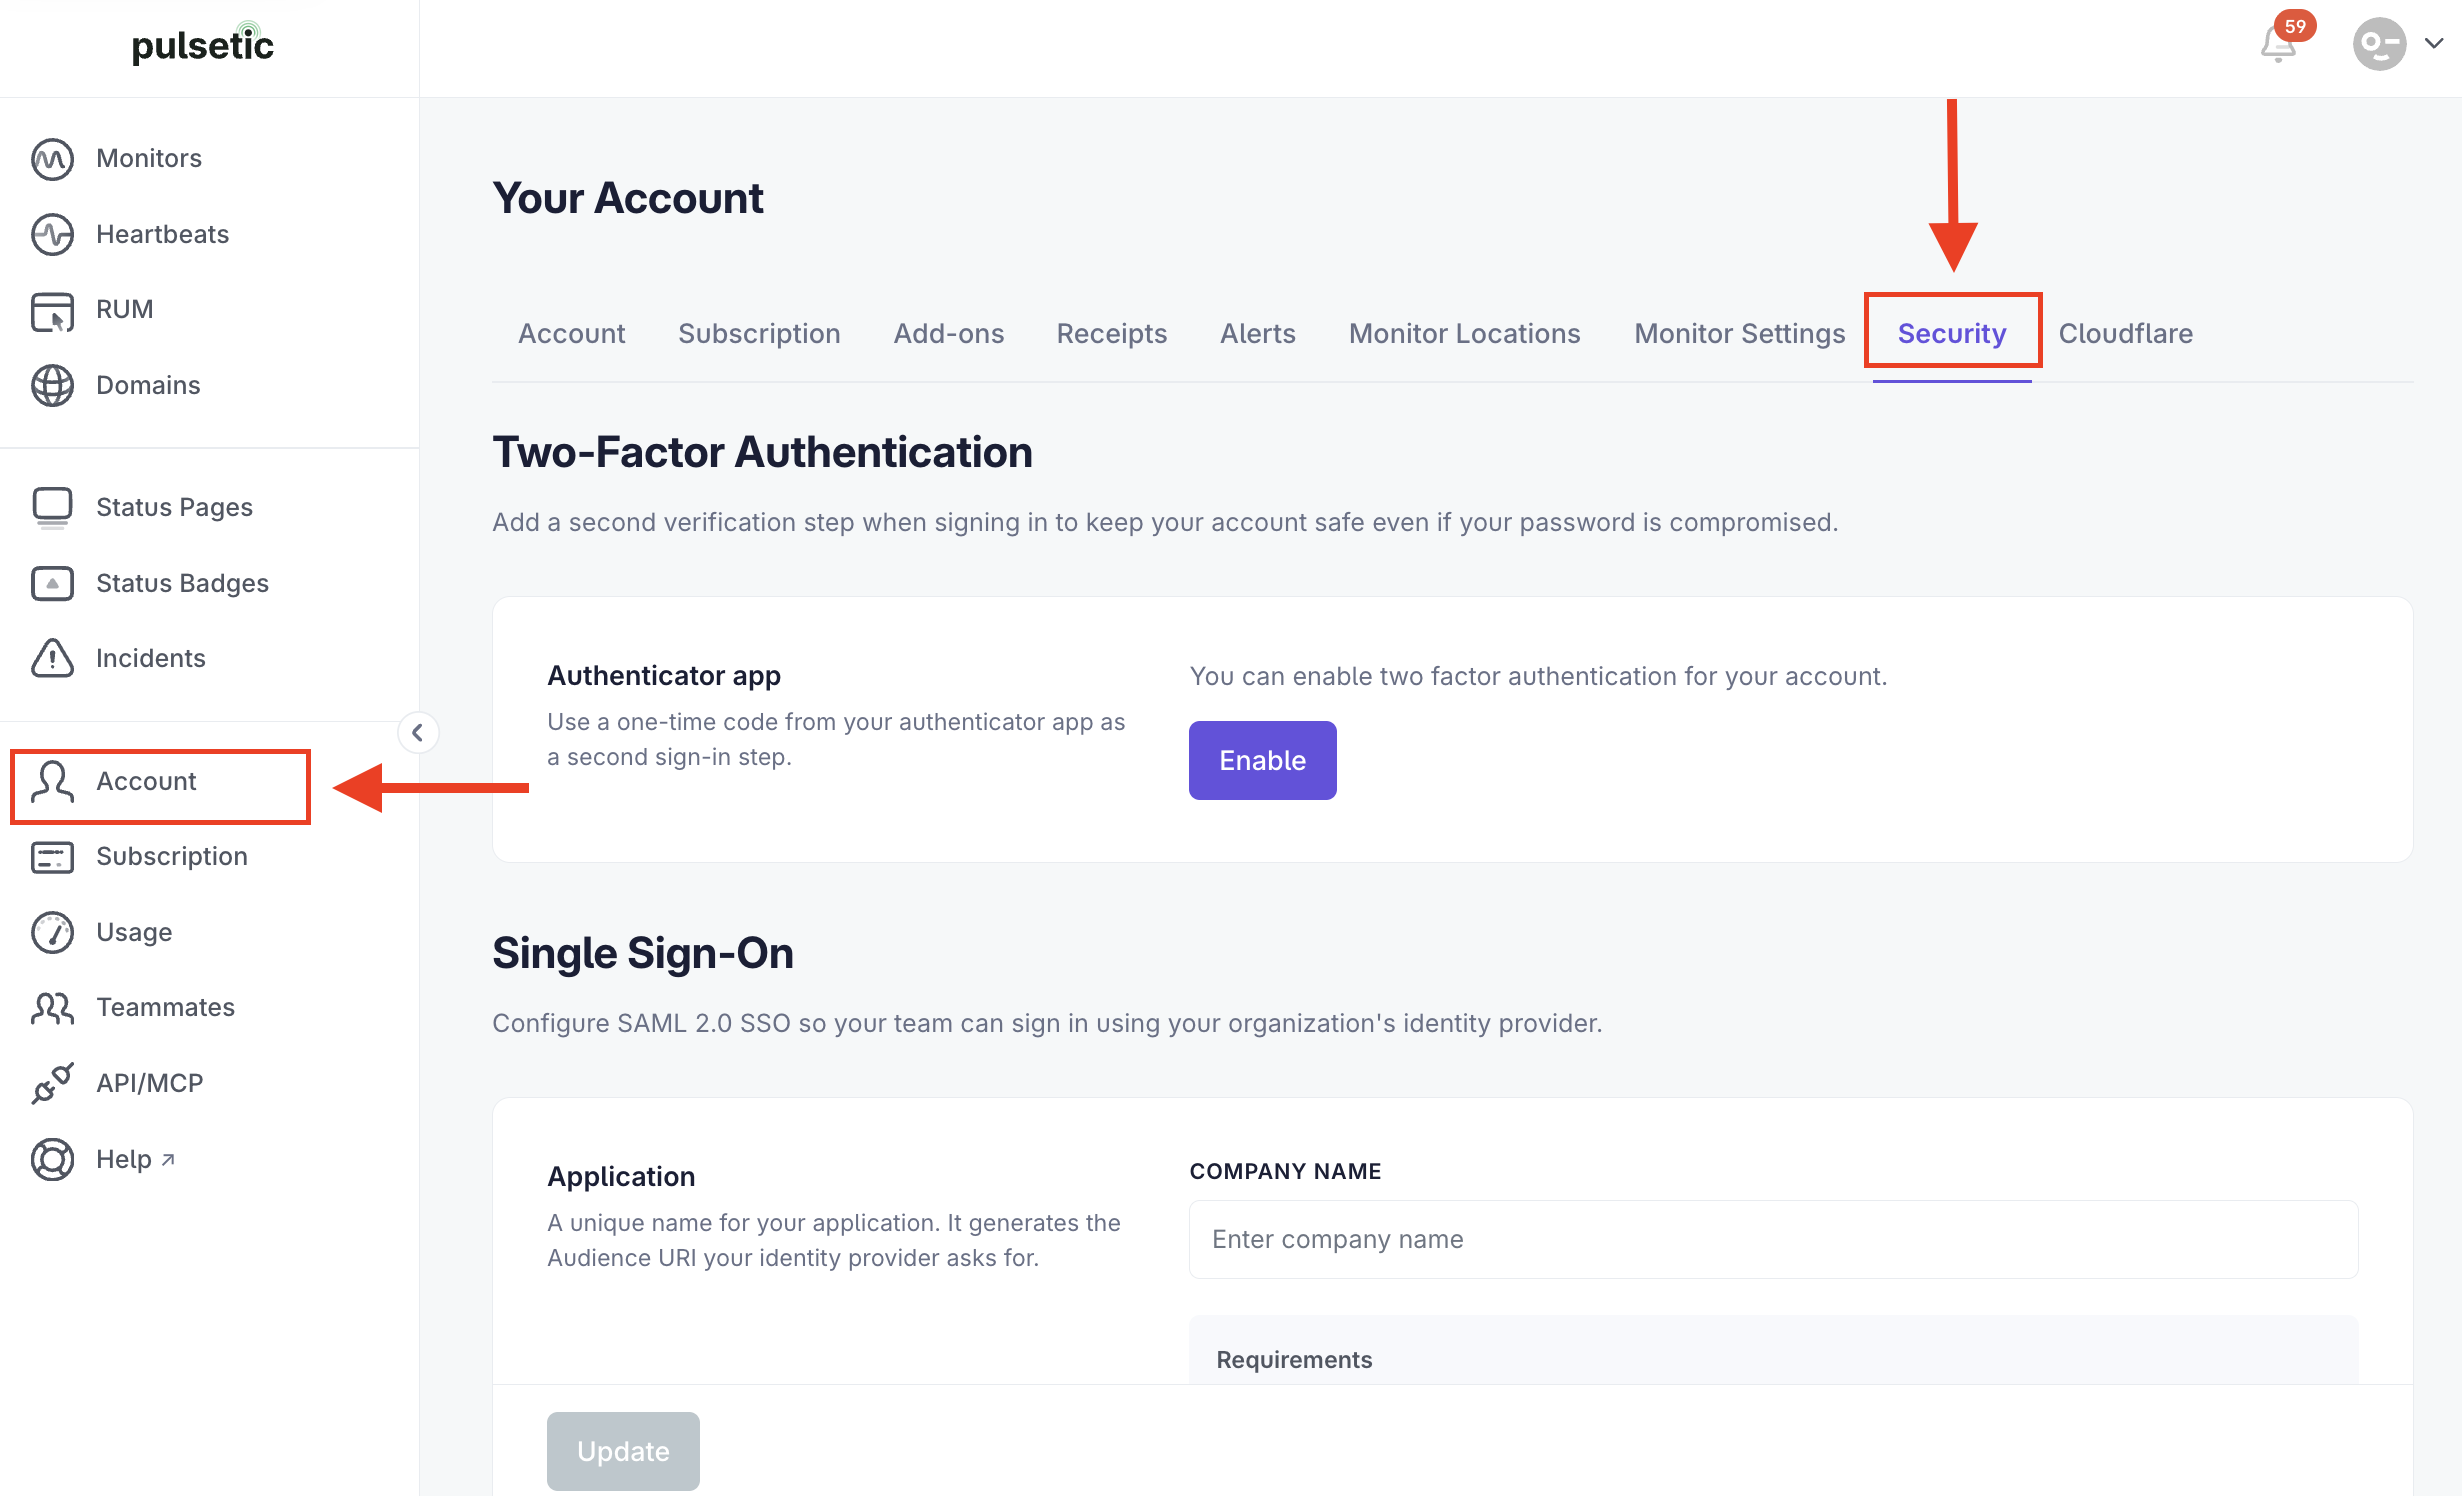Open the Incidents warning triangle icon
Screen dimensions: 2462x1496
[x=52, y=658]
